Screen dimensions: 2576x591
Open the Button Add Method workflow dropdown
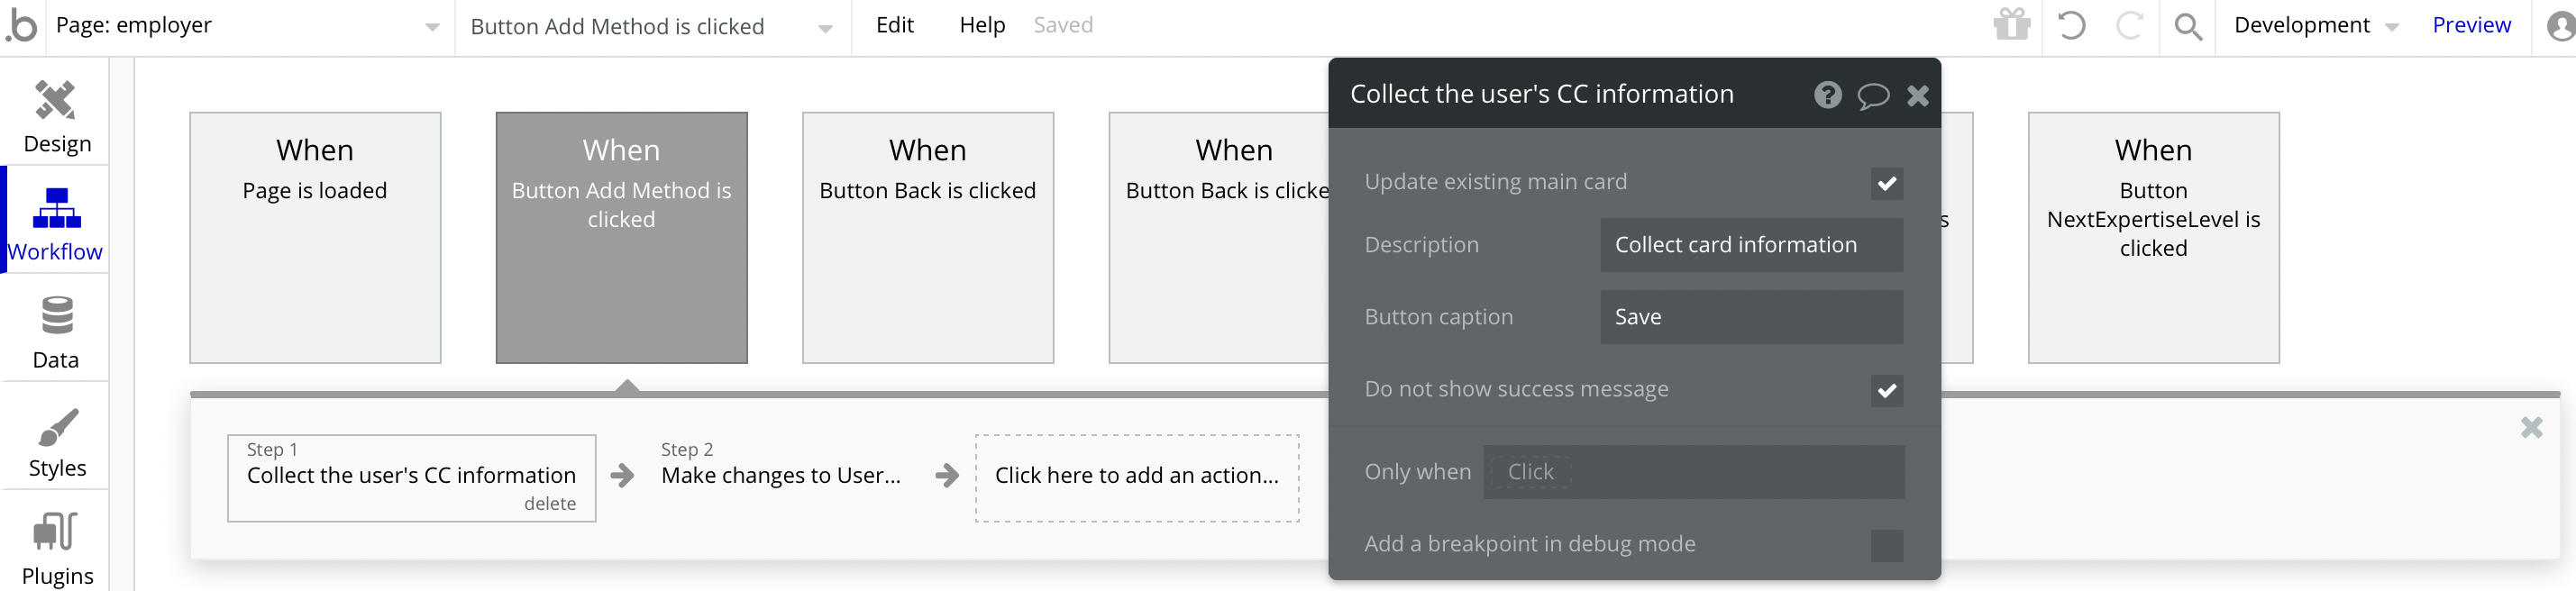coord(825,28)
